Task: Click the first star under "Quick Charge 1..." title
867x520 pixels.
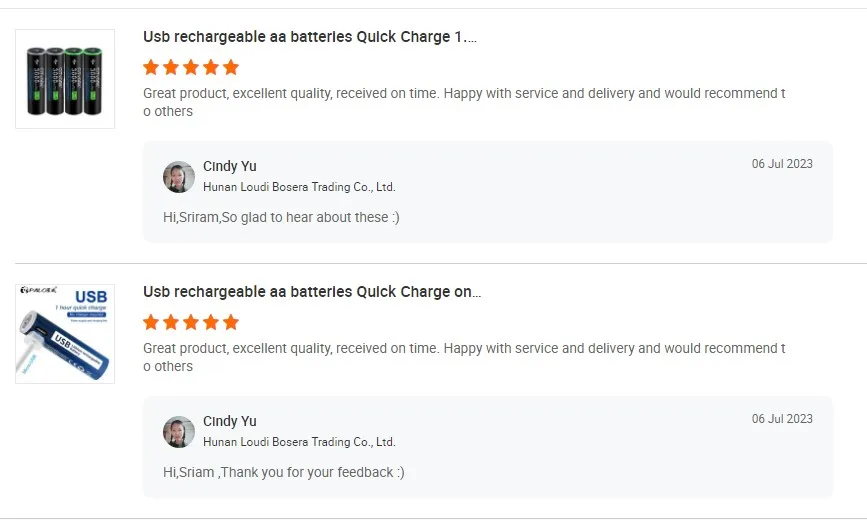Action: [151, 67]
